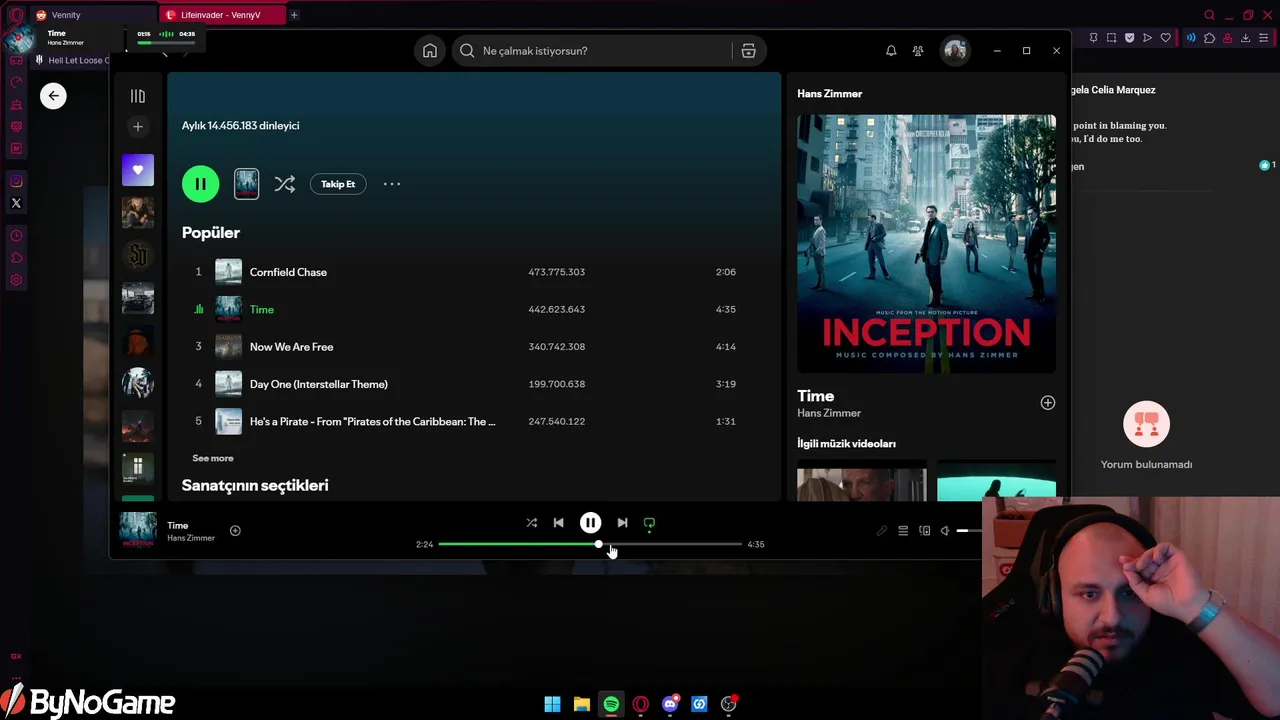The width and height of the screenshot is (1280, 720).
Task: Mute the volume speaker icon
Action: pos(945,531)
